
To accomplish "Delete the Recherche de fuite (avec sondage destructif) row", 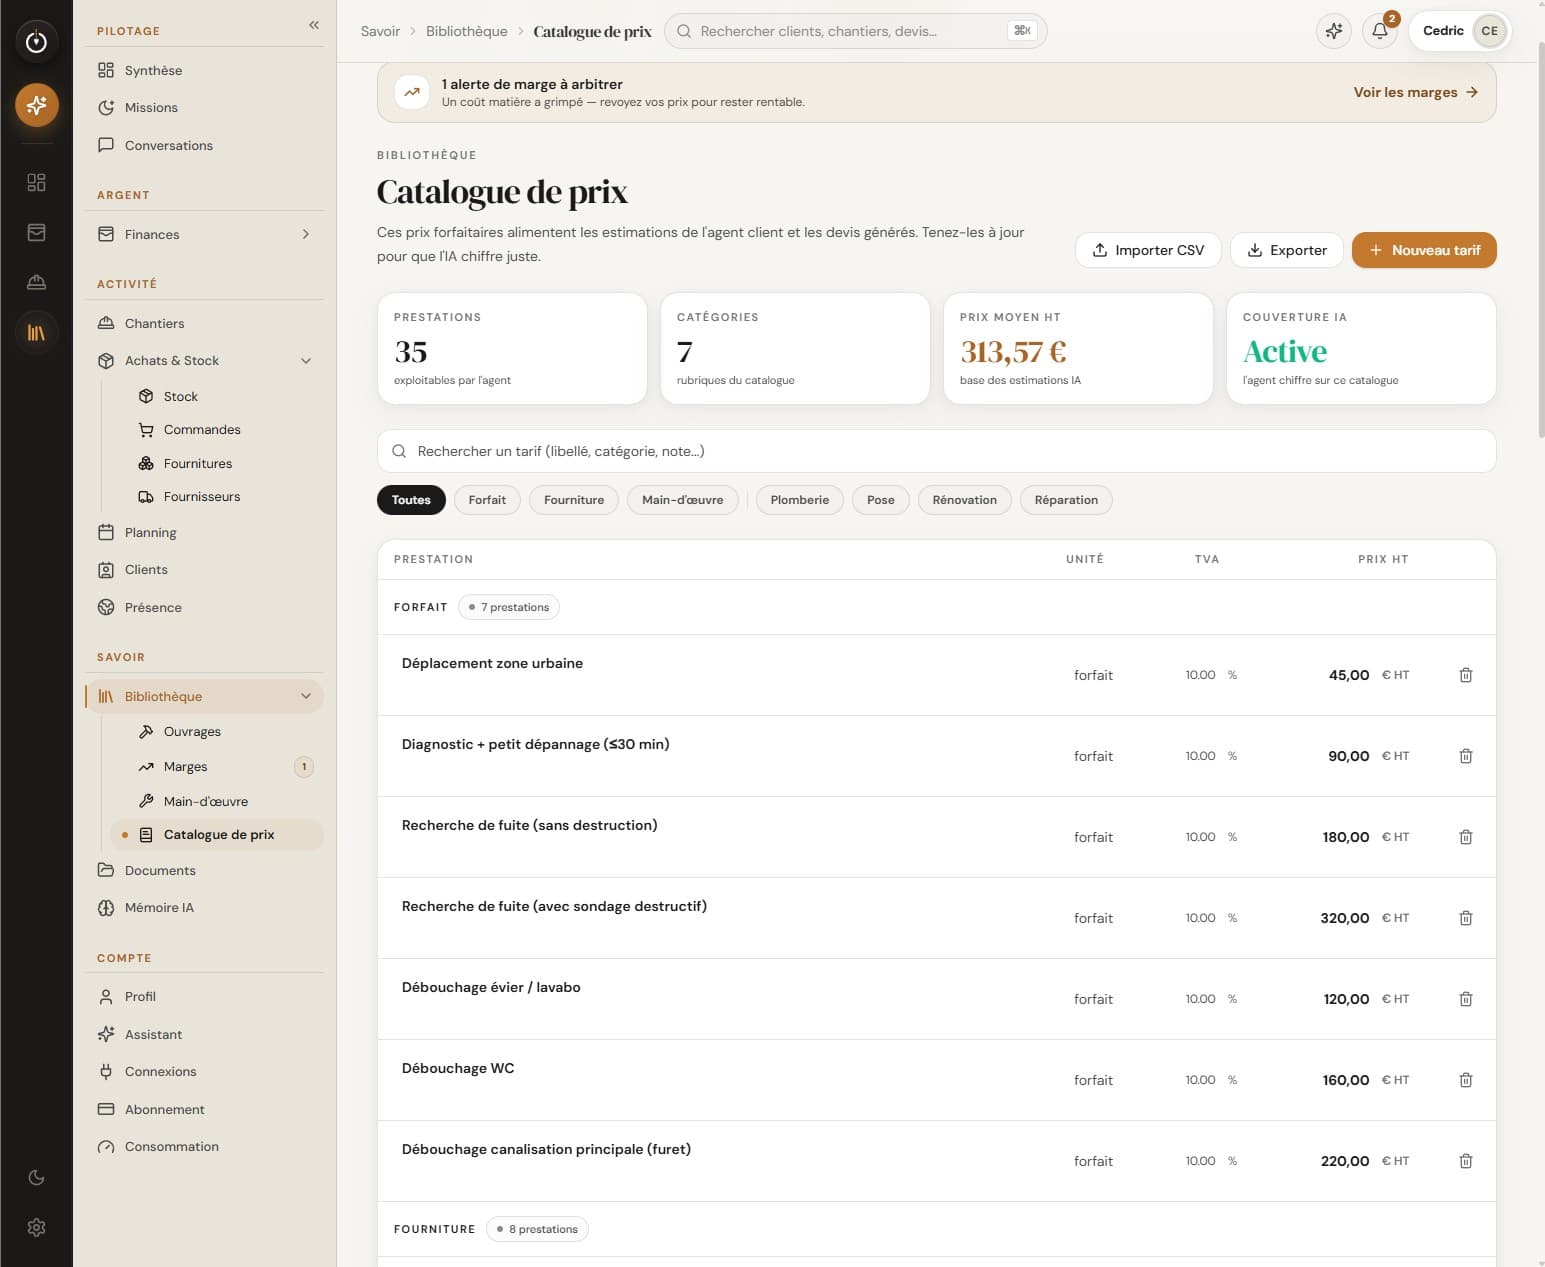I will [1466, 918].
